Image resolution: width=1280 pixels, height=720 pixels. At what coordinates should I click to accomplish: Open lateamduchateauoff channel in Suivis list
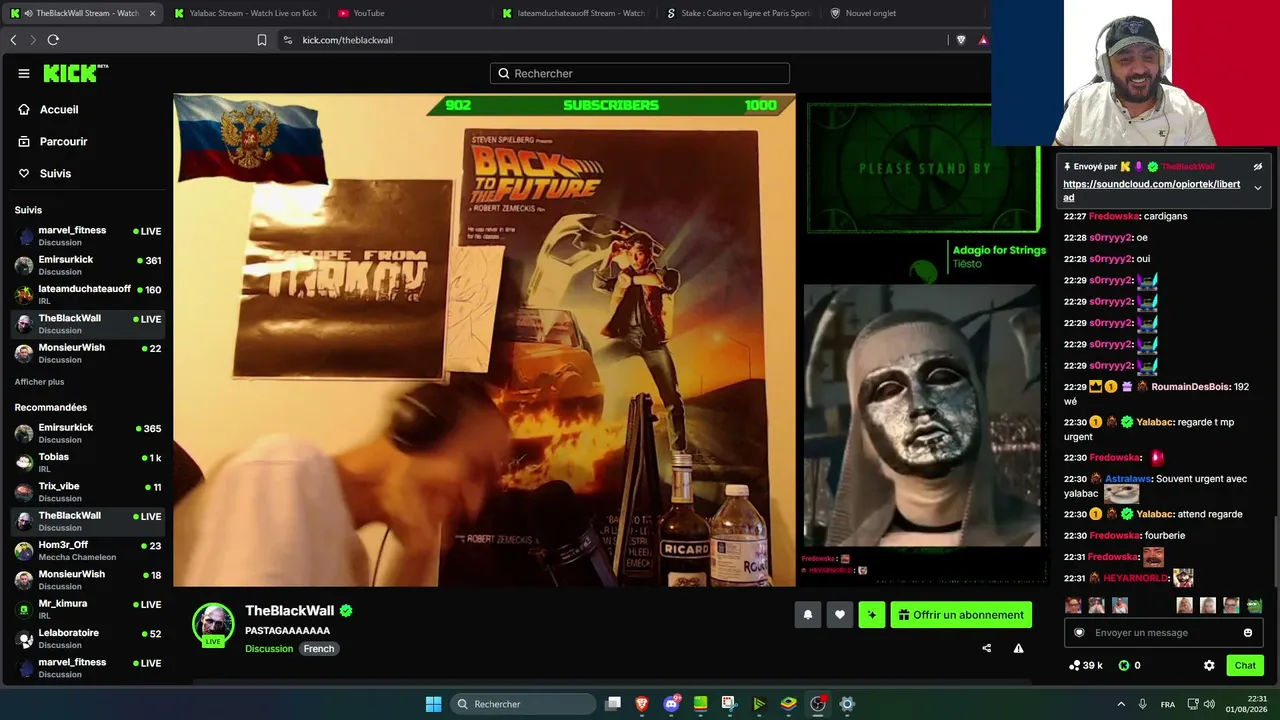coord(88,294)
